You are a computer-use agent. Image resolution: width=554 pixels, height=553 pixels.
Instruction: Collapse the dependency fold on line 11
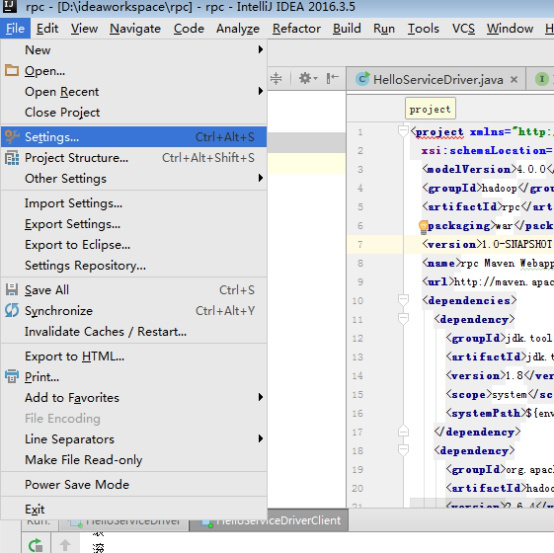(403, 319)
